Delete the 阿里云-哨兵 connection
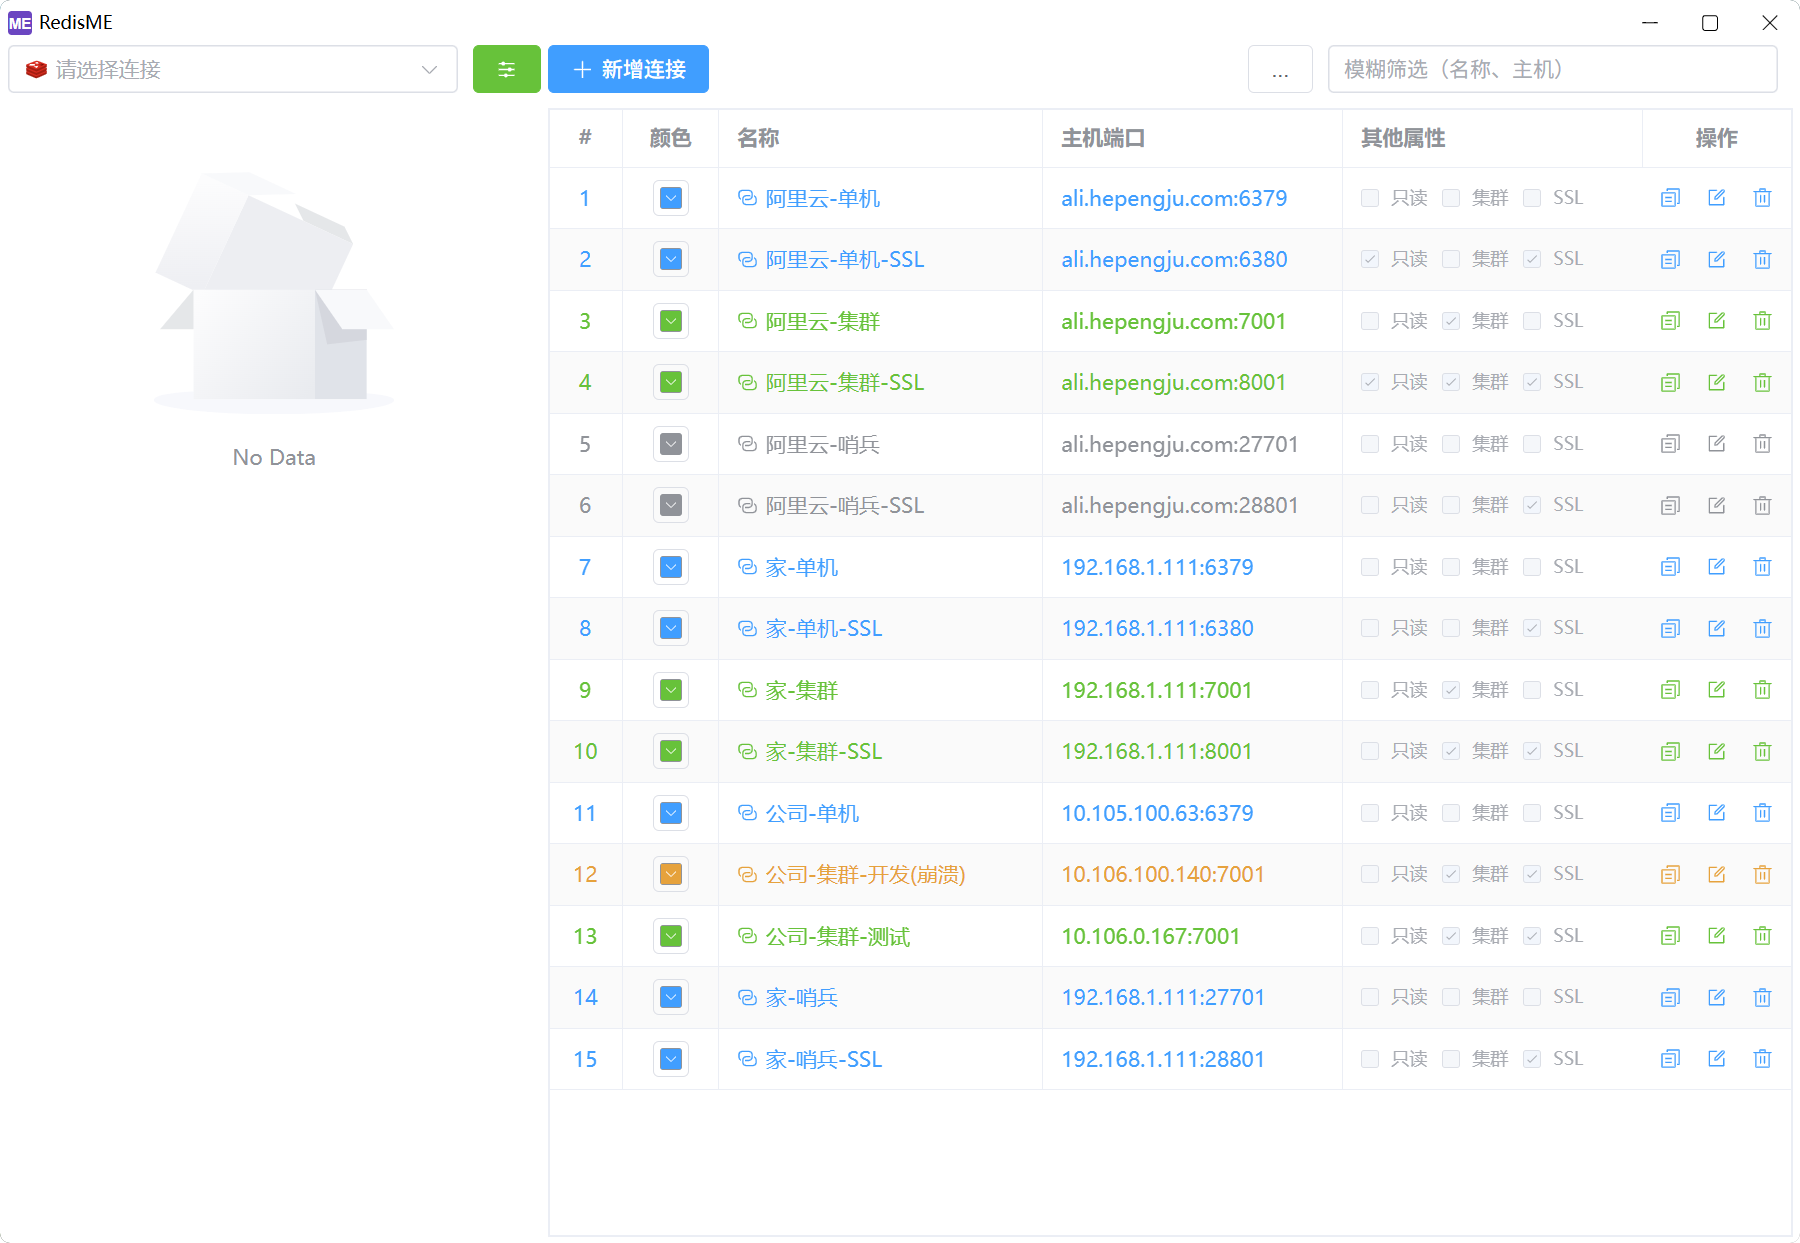This screenshot has width=1800, height=1243. pyautogui.click(x=1762, y=444)
